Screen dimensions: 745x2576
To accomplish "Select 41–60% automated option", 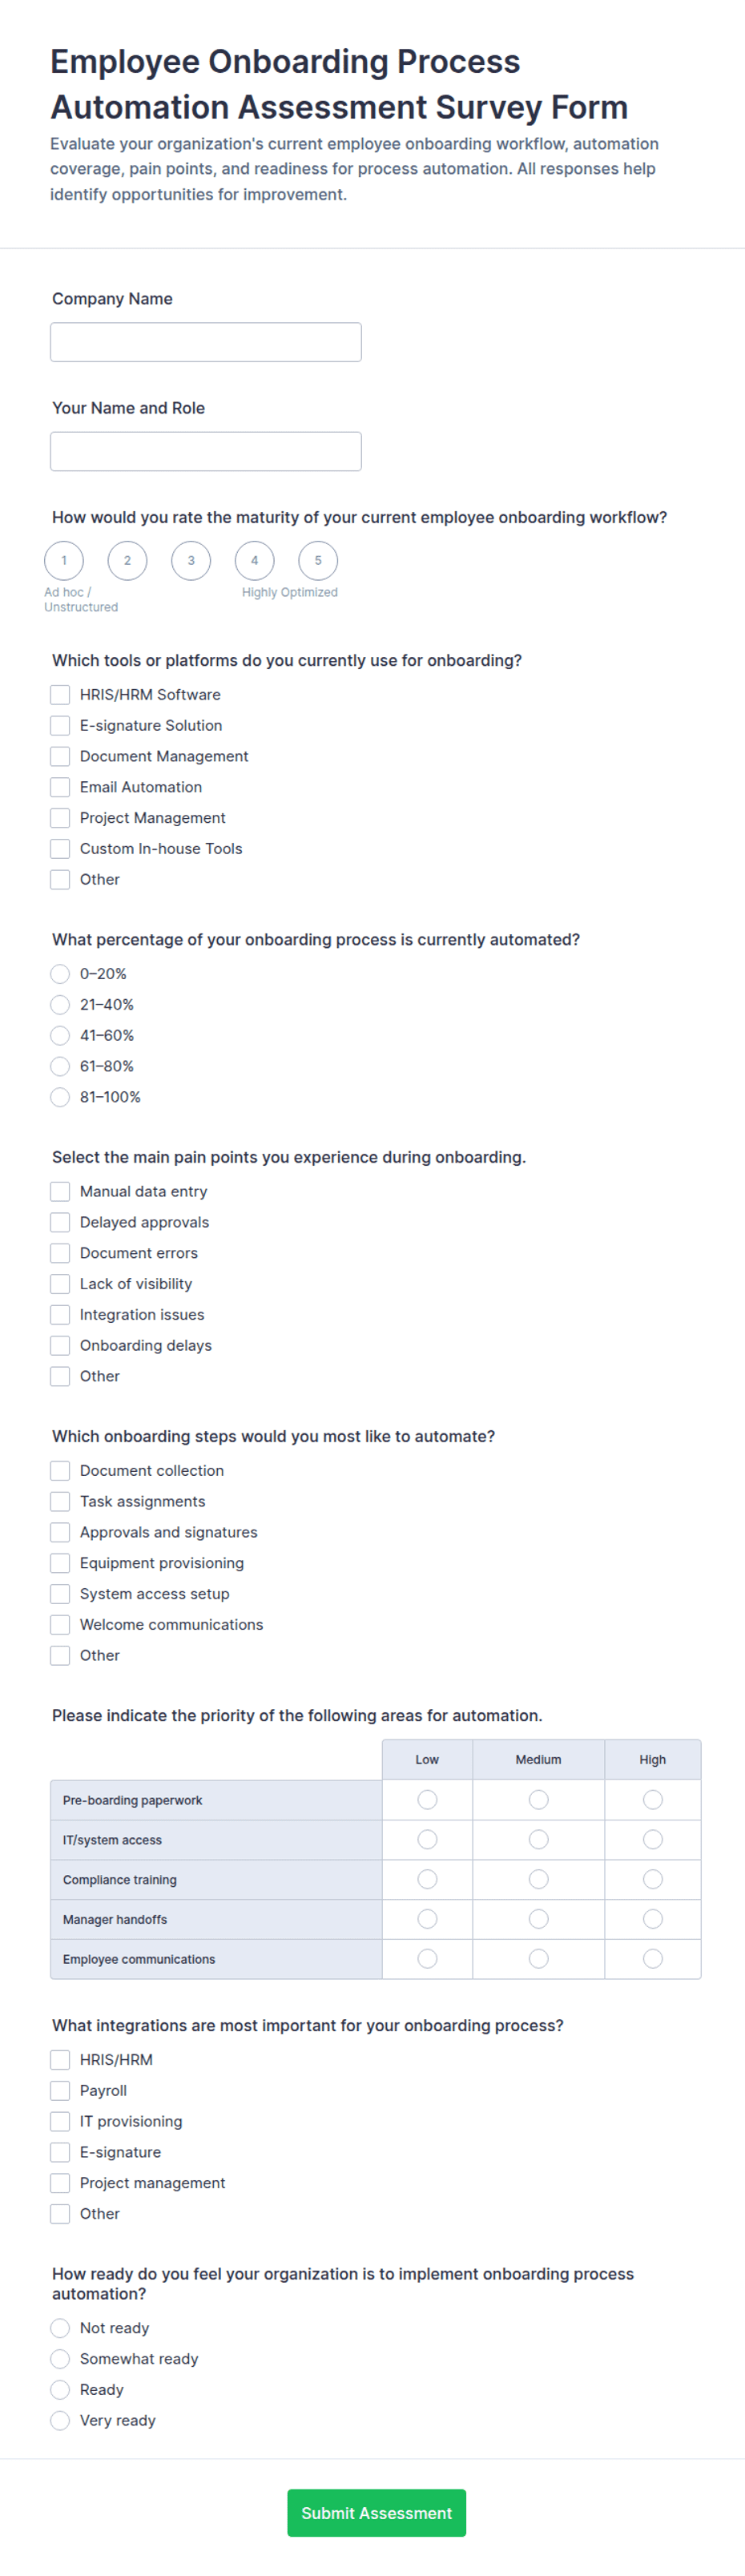I will [x=60, y=1035].
